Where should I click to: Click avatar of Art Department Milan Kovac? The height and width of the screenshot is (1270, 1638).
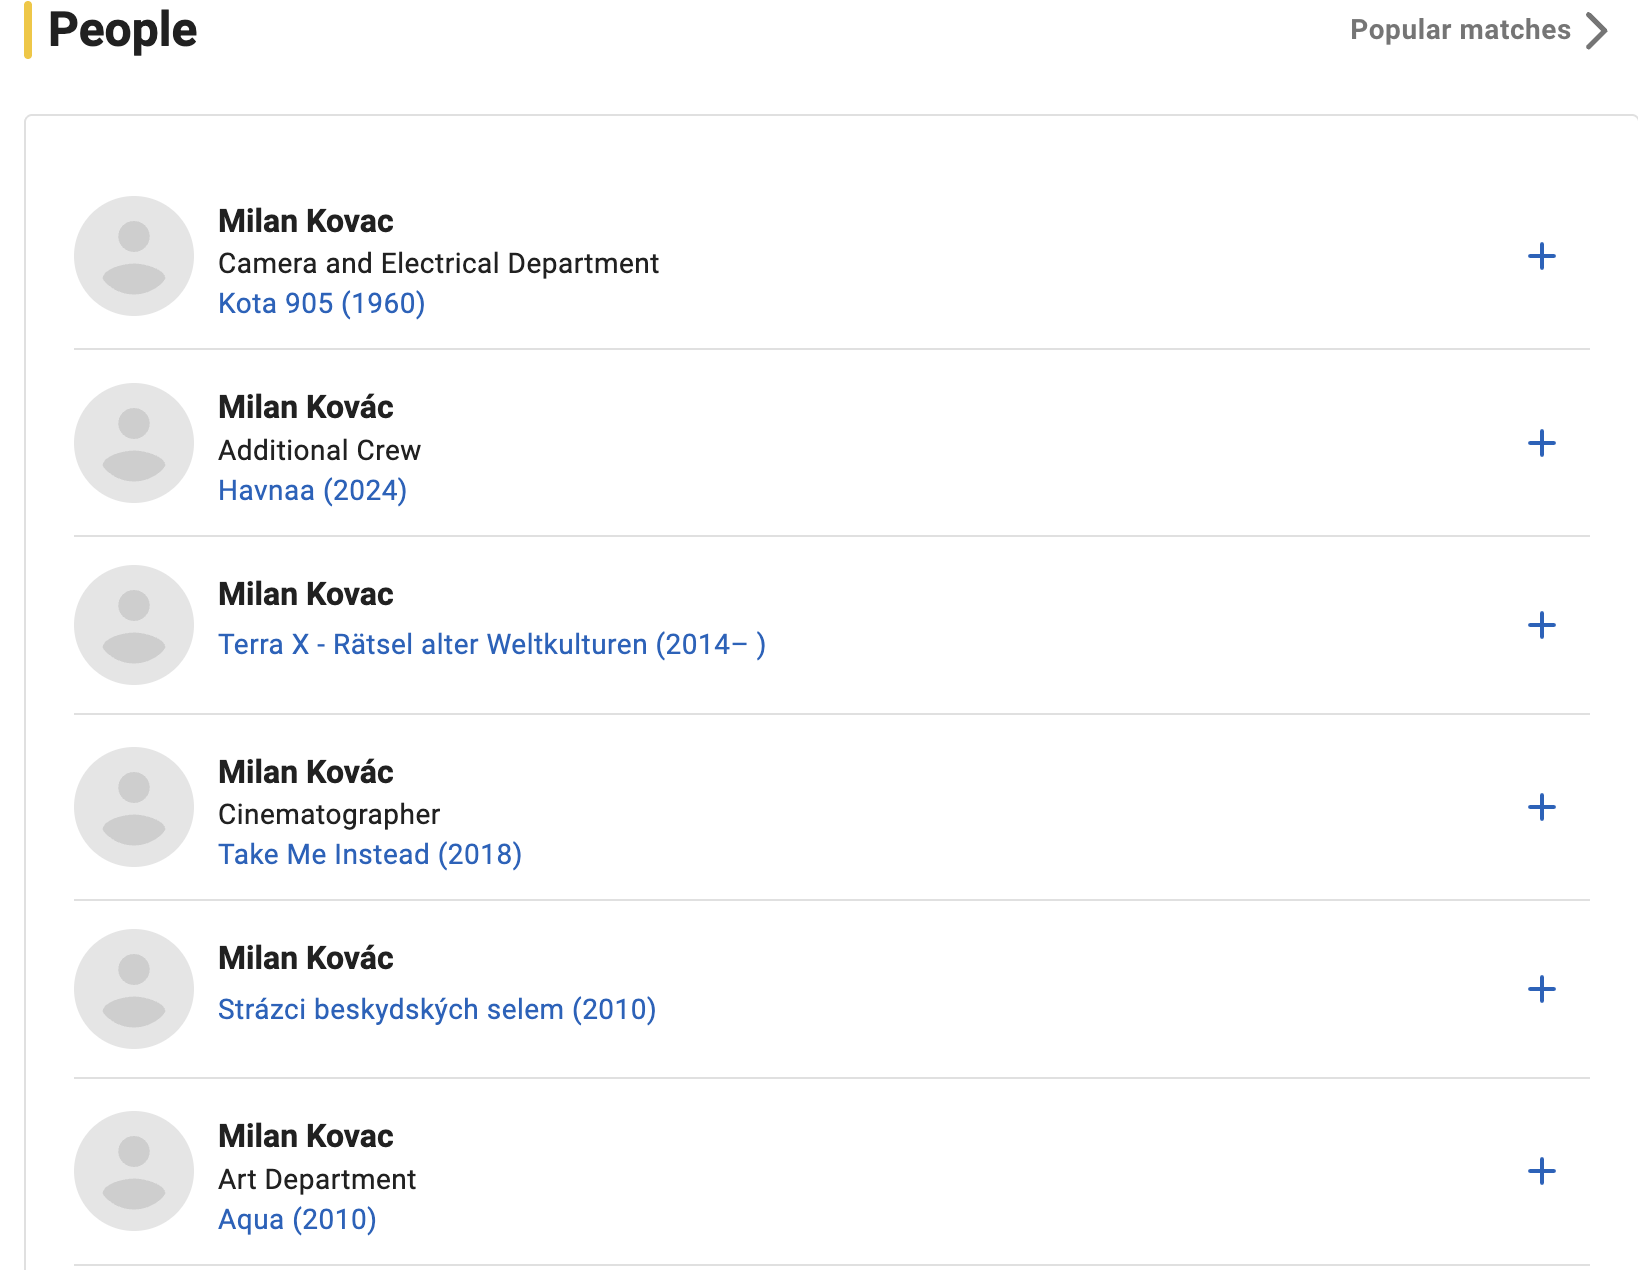pyautogui.click(x=134, y=1171)
